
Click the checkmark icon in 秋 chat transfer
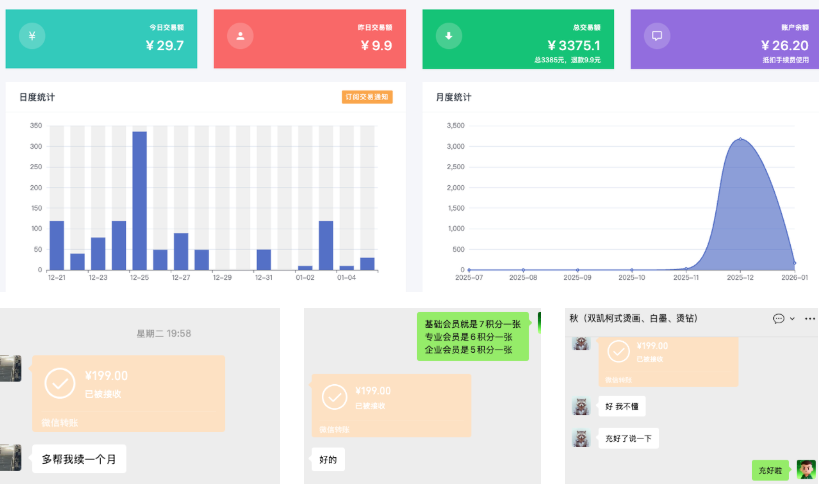coord(618,351)
